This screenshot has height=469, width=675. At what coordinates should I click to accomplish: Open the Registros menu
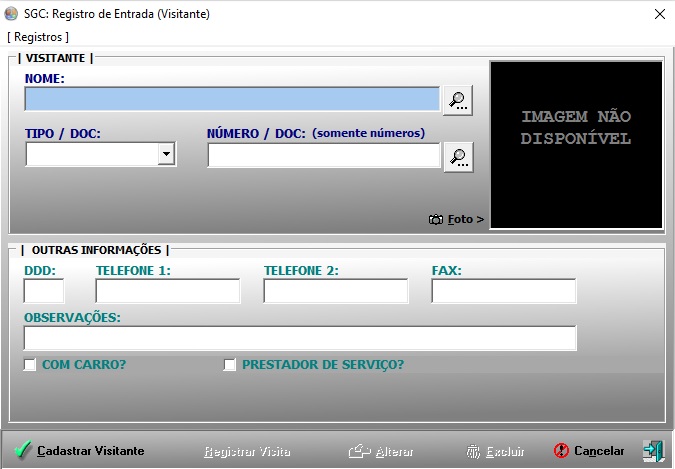click(x=38, y=37)
